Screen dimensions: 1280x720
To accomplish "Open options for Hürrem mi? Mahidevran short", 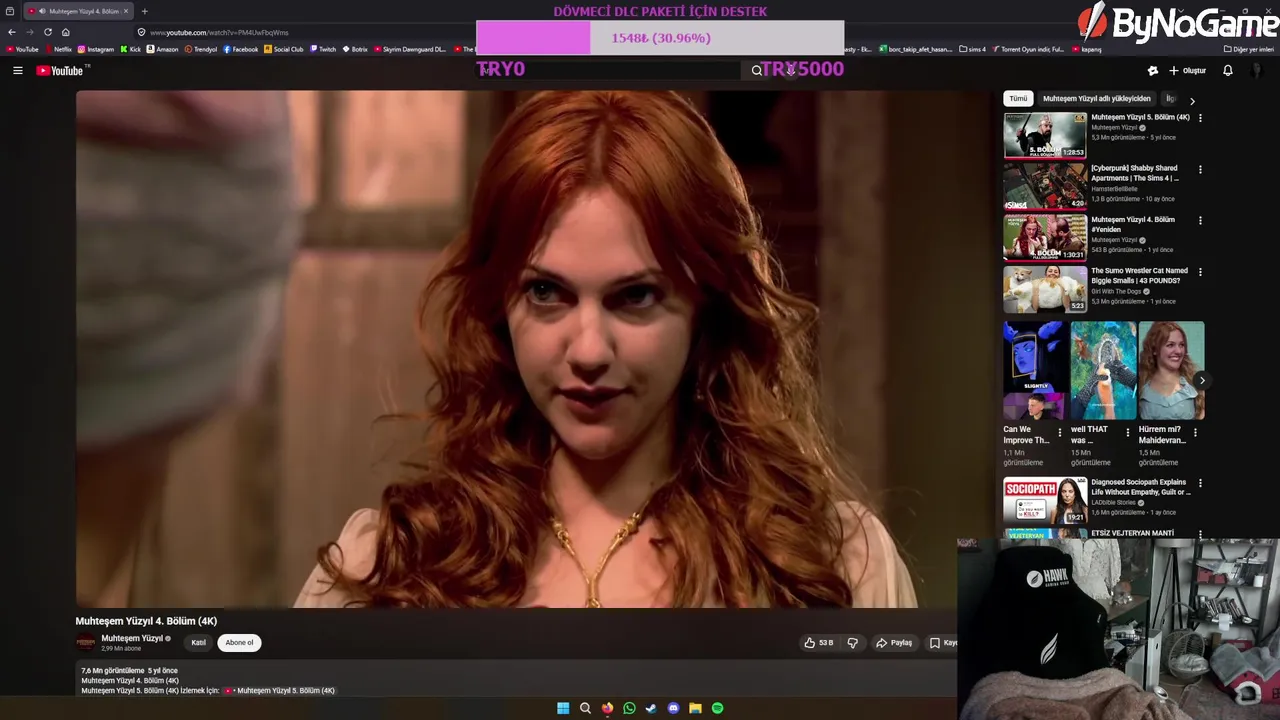I will click(1195, 432).
